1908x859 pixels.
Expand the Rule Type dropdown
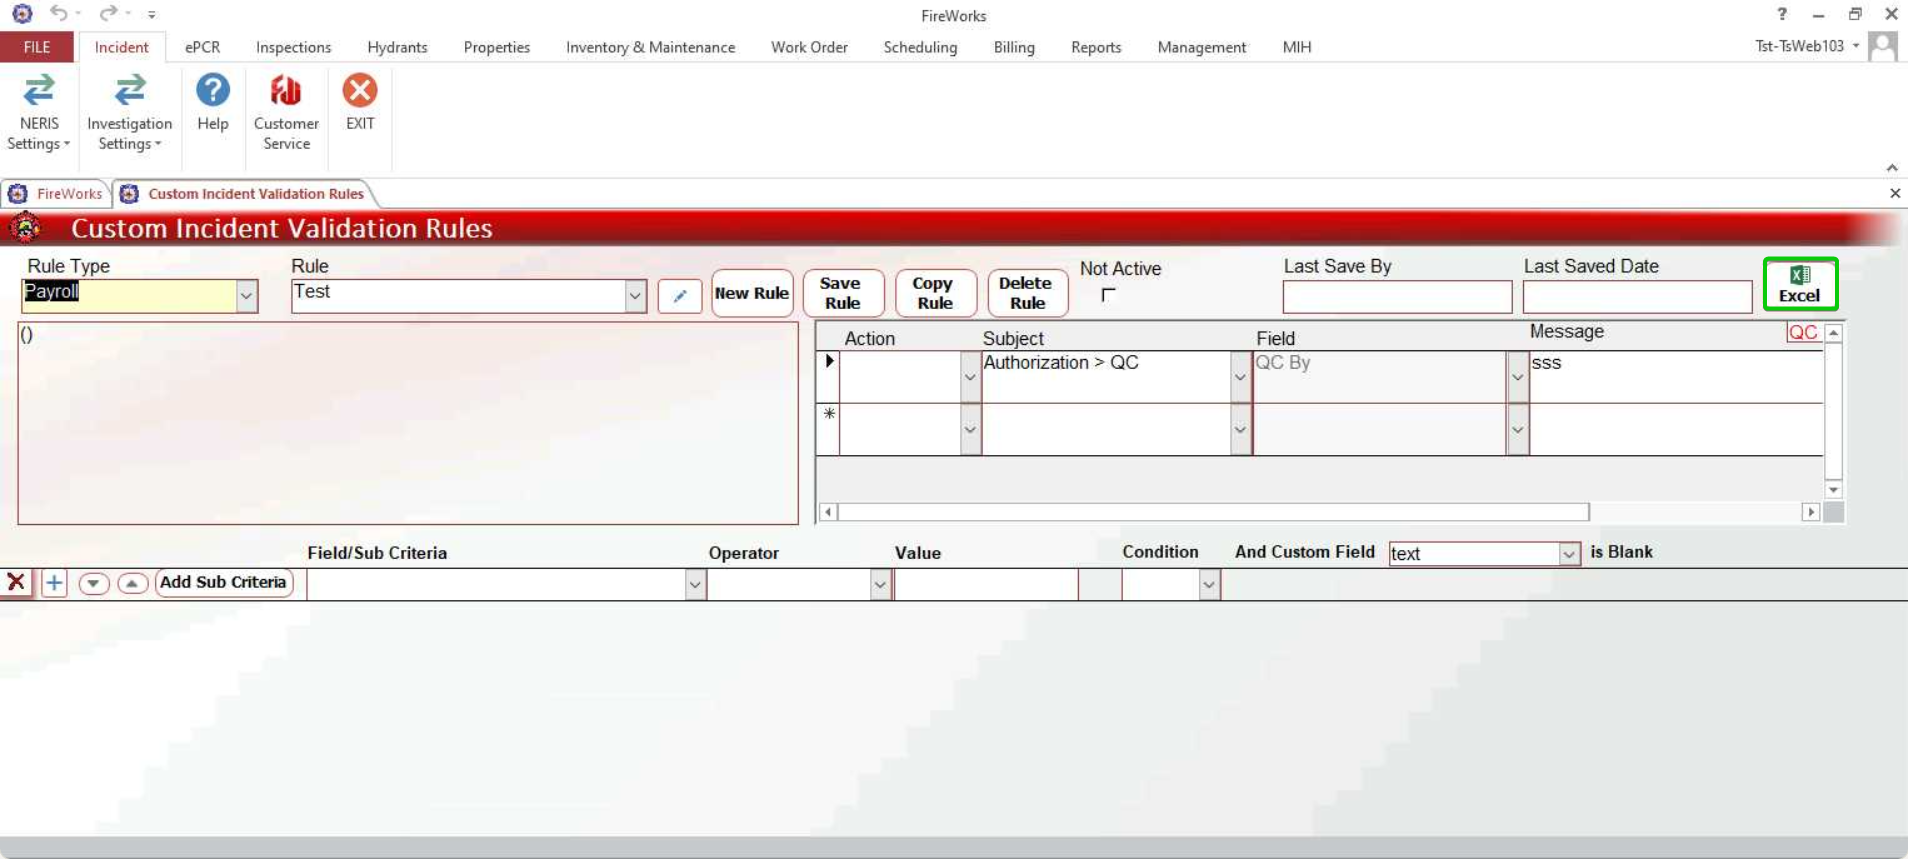[246, 296]
